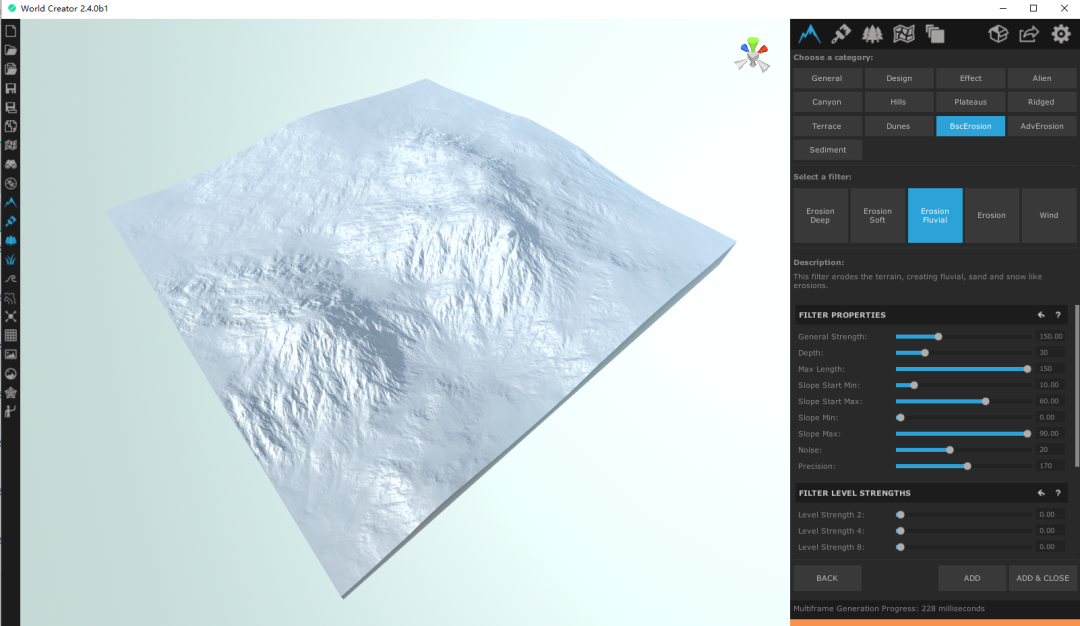Viewport: 1080px width, 626px height.
Task: Open the stacked layers icon in right panel
Action: (x=935, y=34)
